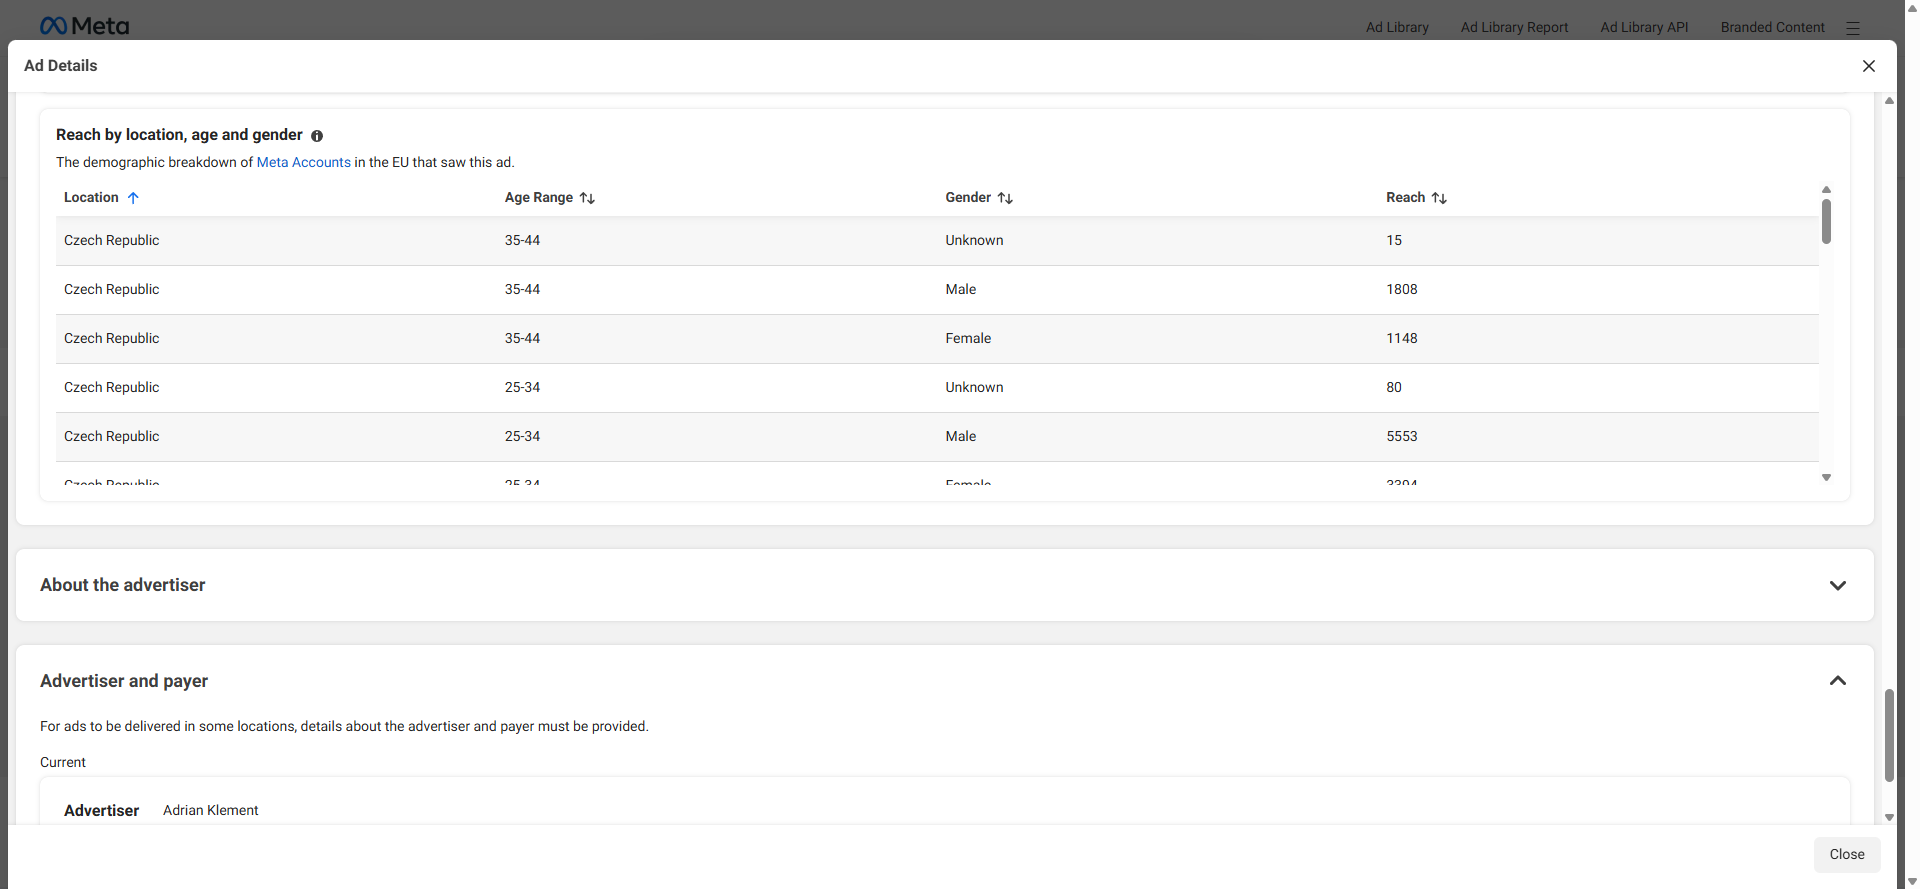Follow the Meta Accounts link
Screen dimensions: 1920x889
pyautogui.click(x=304, y=162)
